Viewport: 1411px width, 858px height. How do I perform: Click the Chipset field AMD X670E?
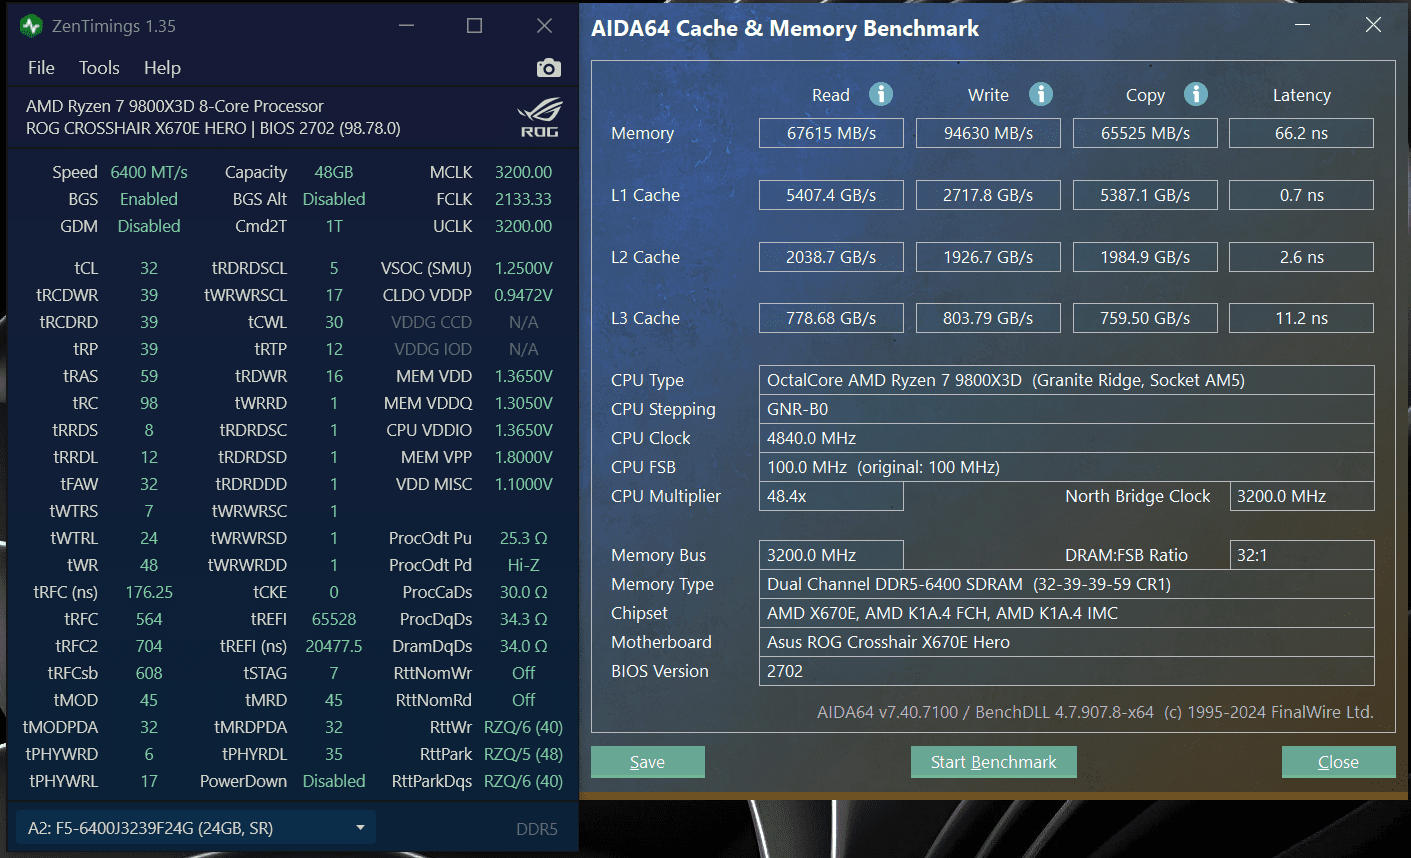click(1067, 613)
